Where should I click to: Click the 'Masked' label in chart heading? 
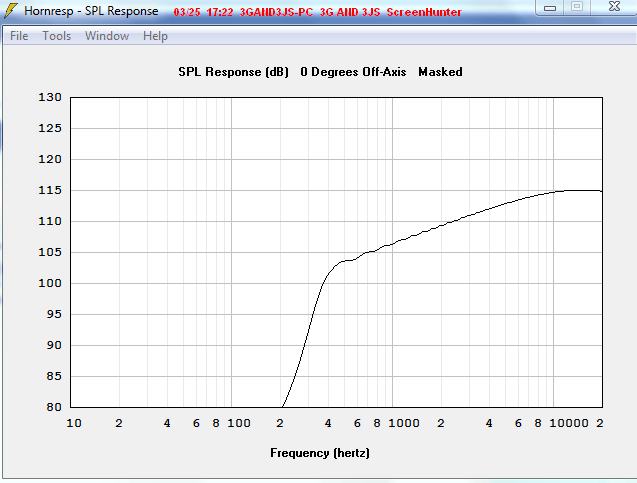[x=440, y=72]
